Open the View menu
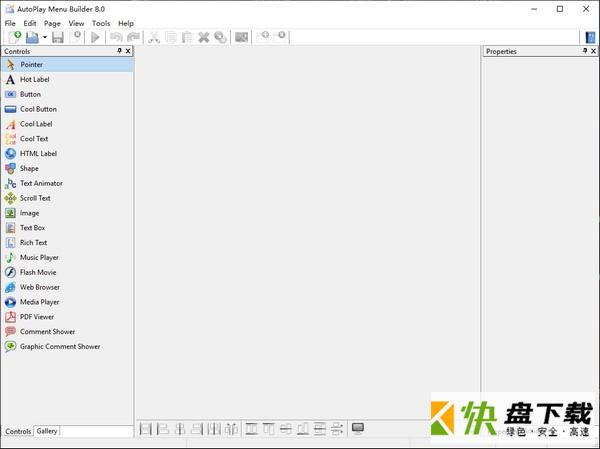Screen dimensions: 600x449 [76, 23]
